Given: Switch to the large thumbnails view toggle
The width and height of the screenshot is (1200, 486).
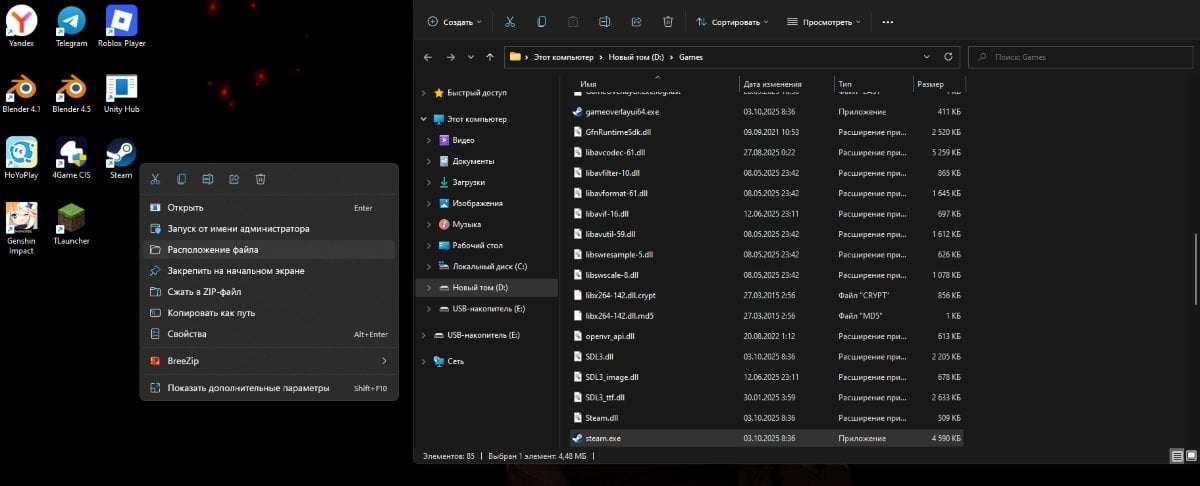Looking at the screenshot, I should 1190,456.
